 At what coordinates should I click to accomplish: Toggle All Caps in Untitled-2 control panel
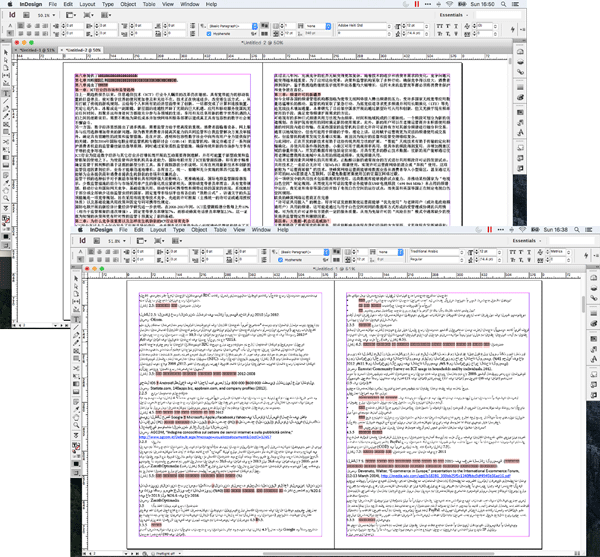point(440,26)
